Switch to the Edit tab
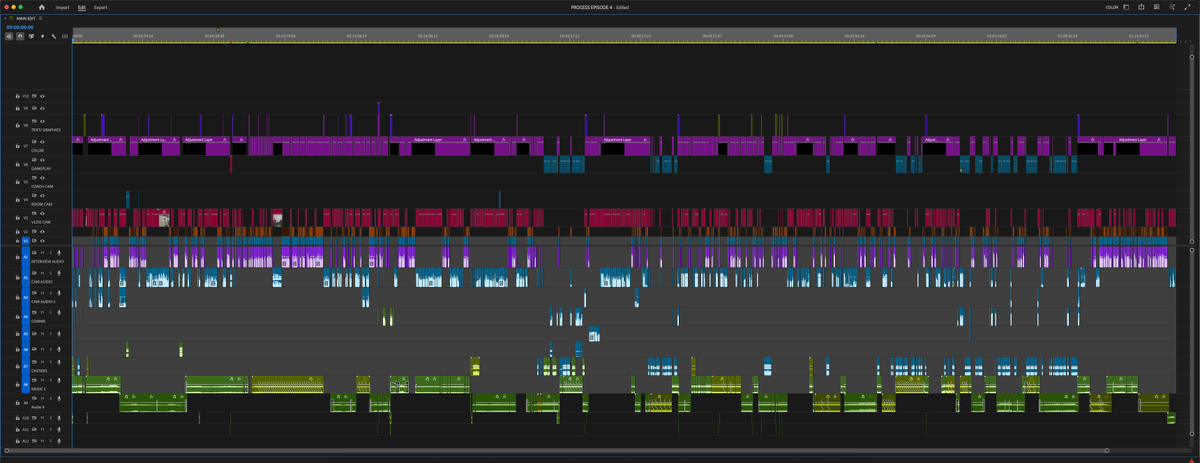 click(82, 7)
